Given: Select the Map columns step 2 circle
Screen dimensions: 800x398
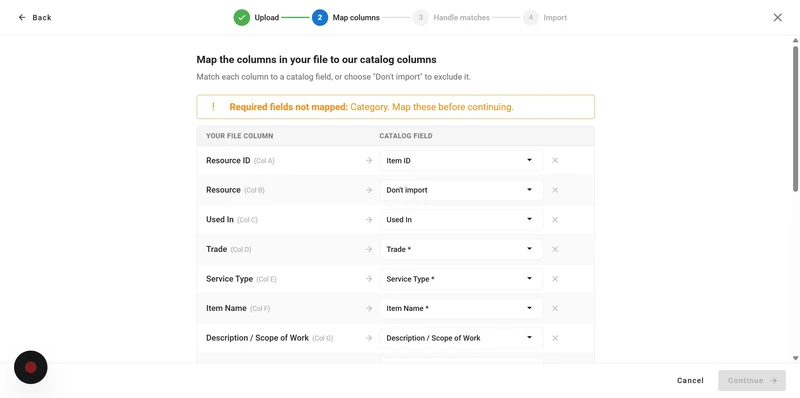Looking at the screenshot, I should click(320, 17).
